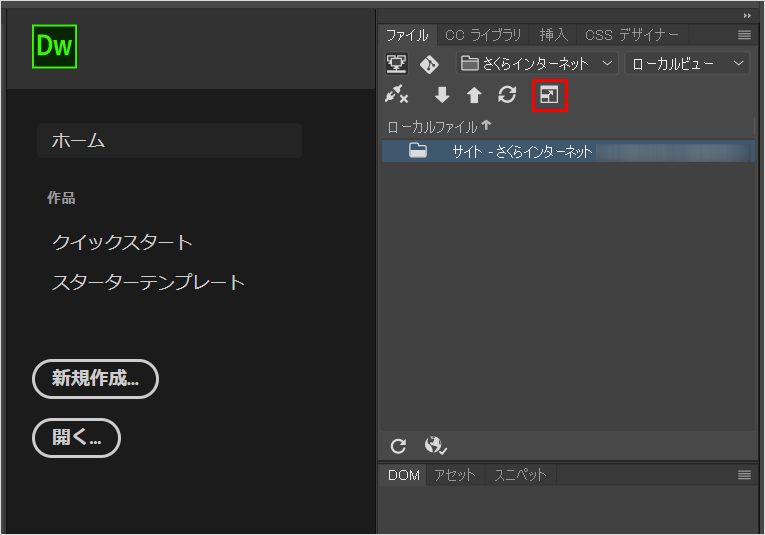The width and height of the screenshot is (765, 535).
Task: Switch to the CC ライブラリ tab
Action: click(x=483, y=35)
